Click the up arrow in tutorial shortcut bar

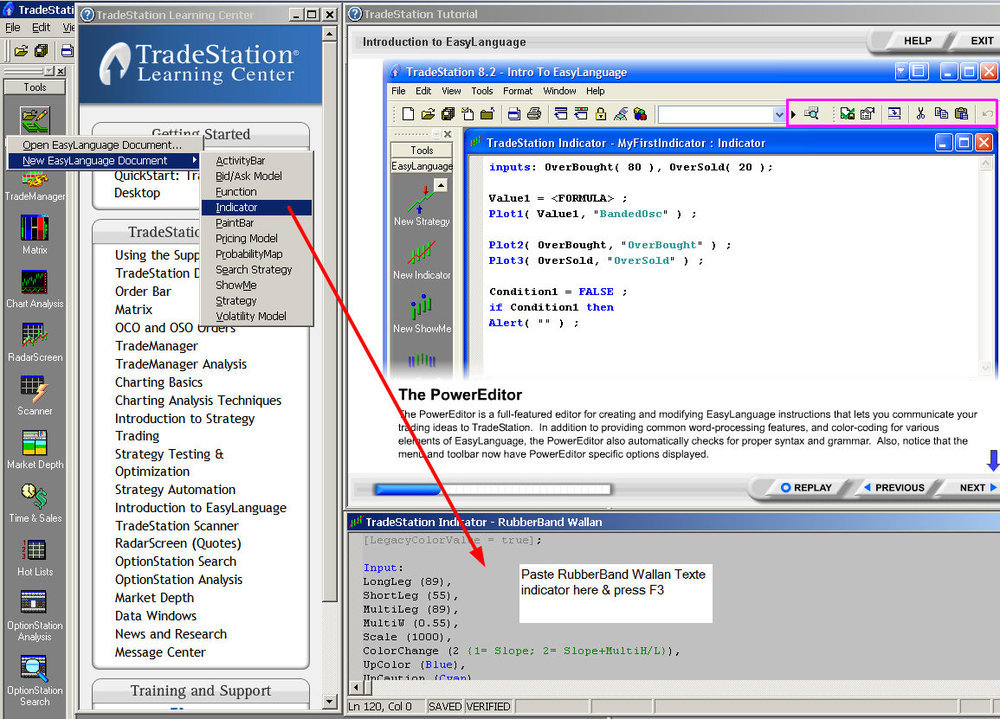[440, 185]
